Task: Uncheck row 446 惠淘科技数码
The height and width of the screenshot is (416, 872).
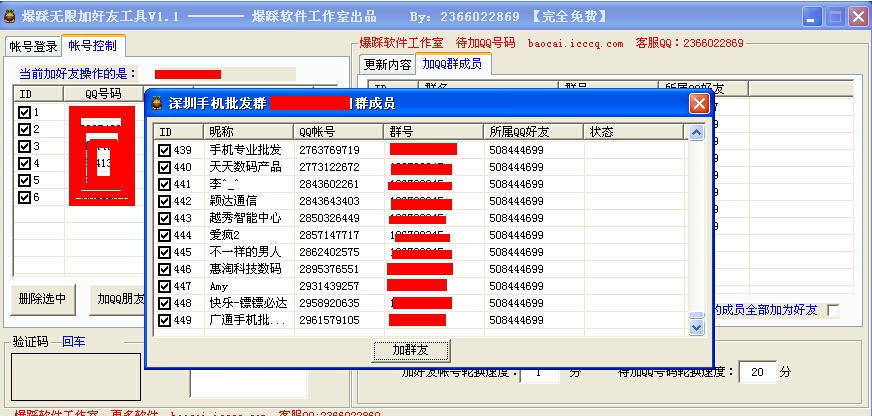Action: point(165,269)
